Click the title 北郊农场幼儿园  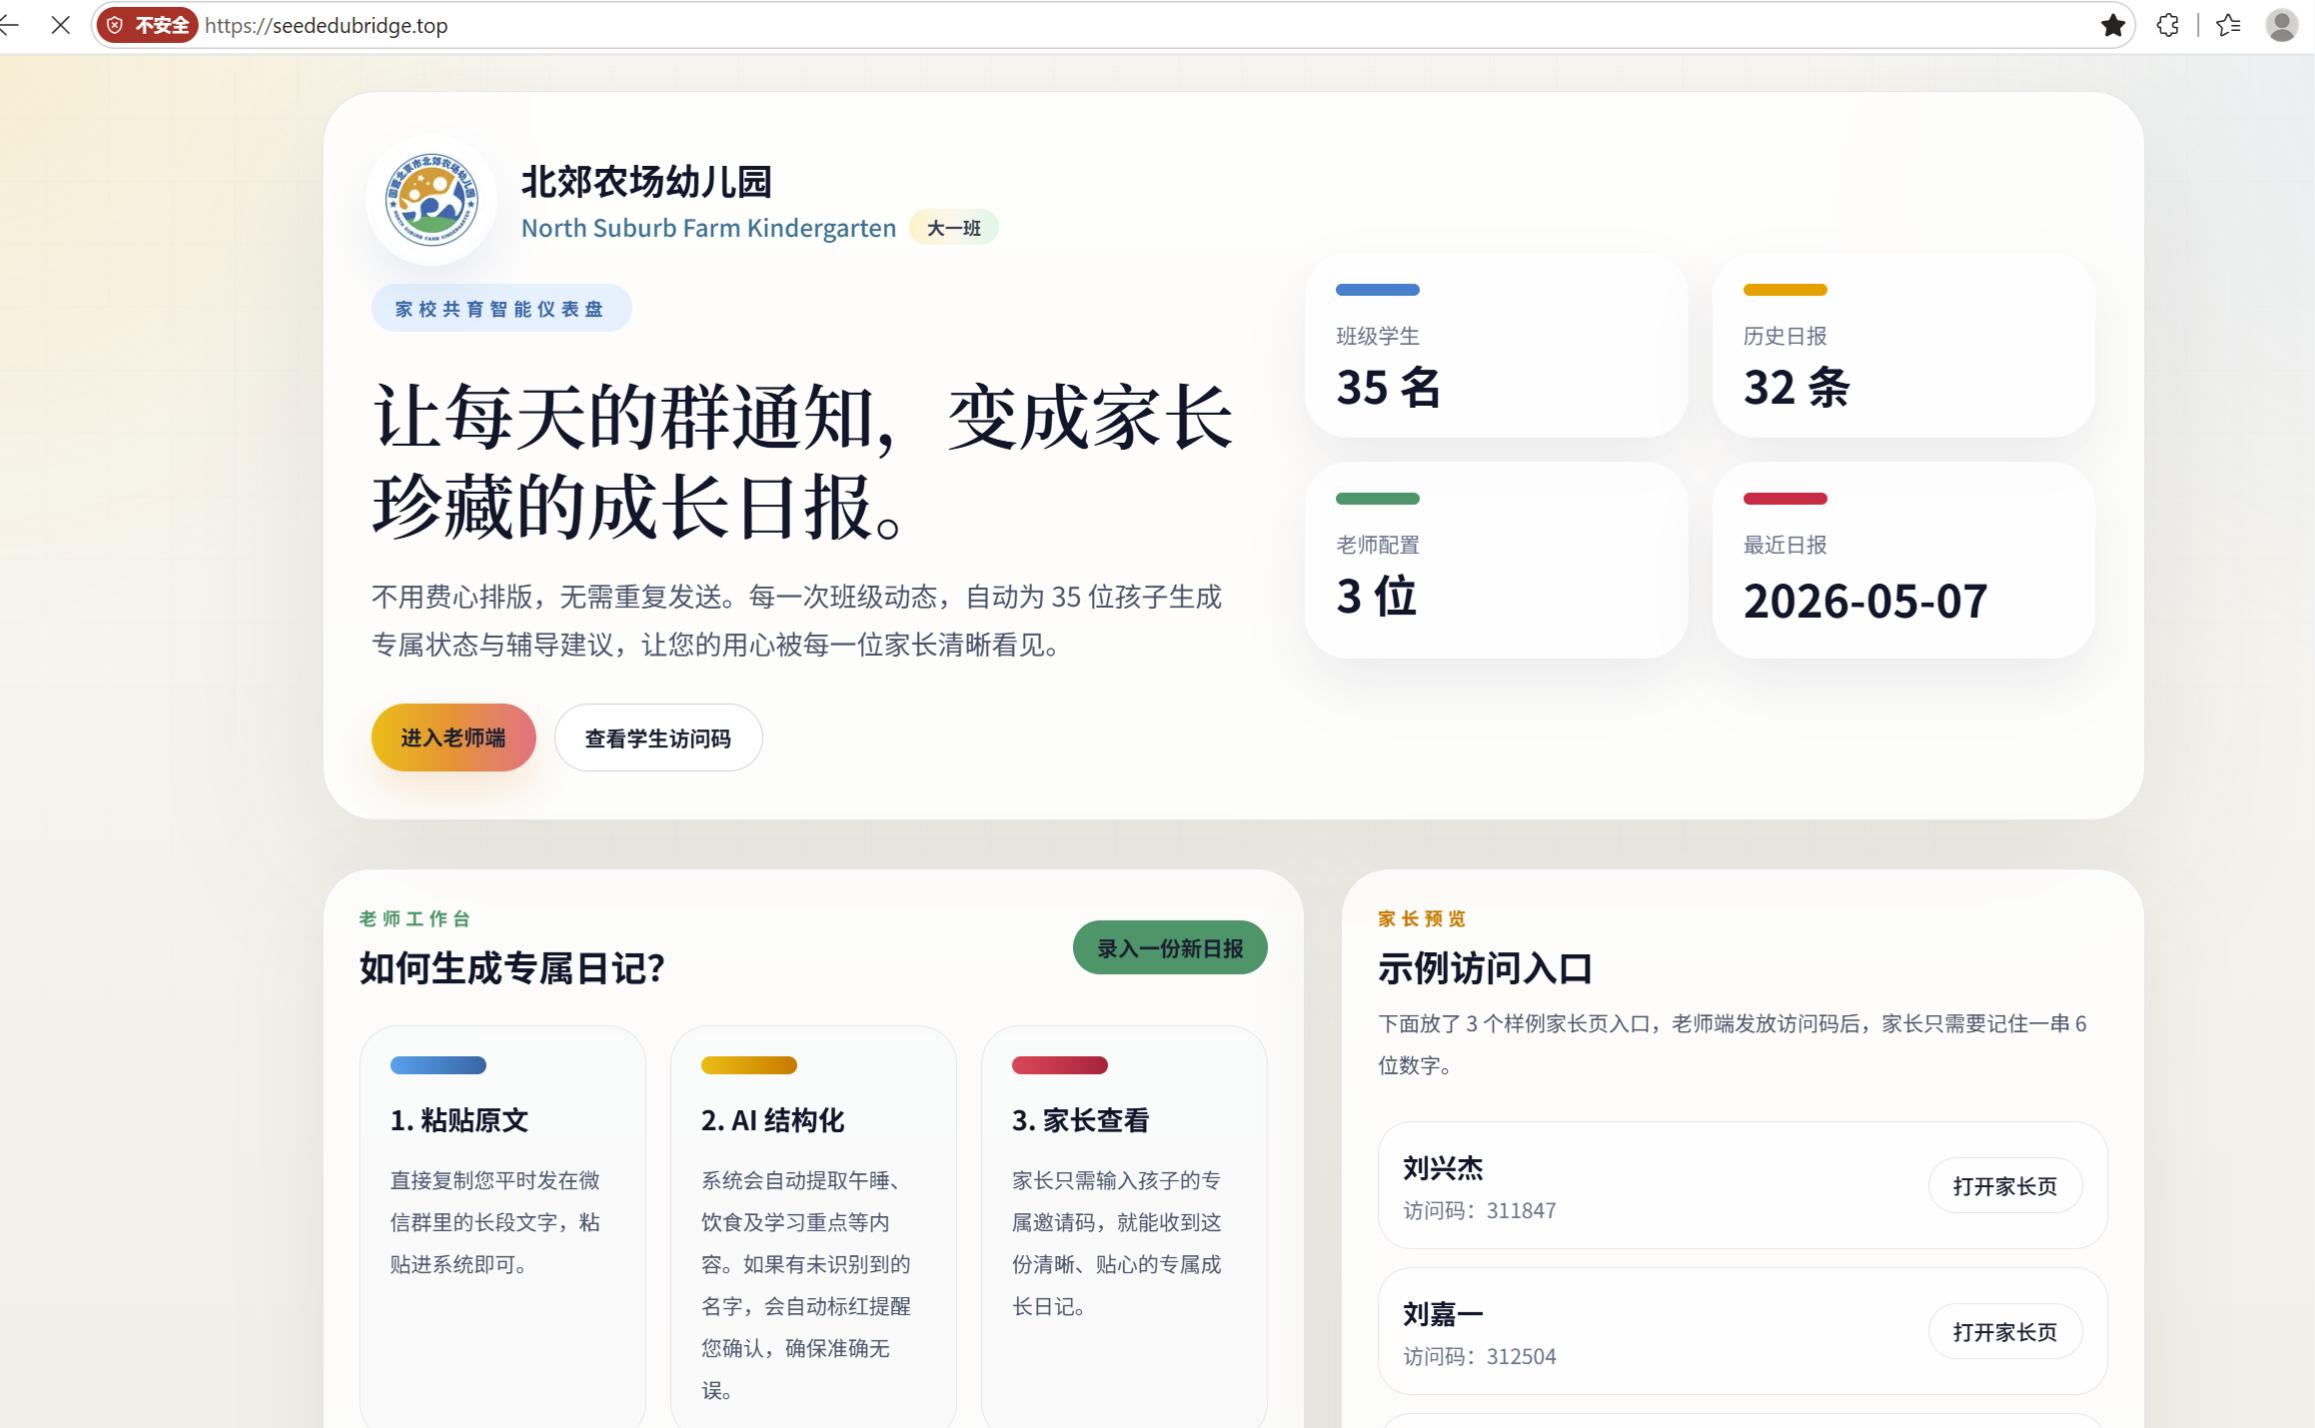tap(646, 182)
